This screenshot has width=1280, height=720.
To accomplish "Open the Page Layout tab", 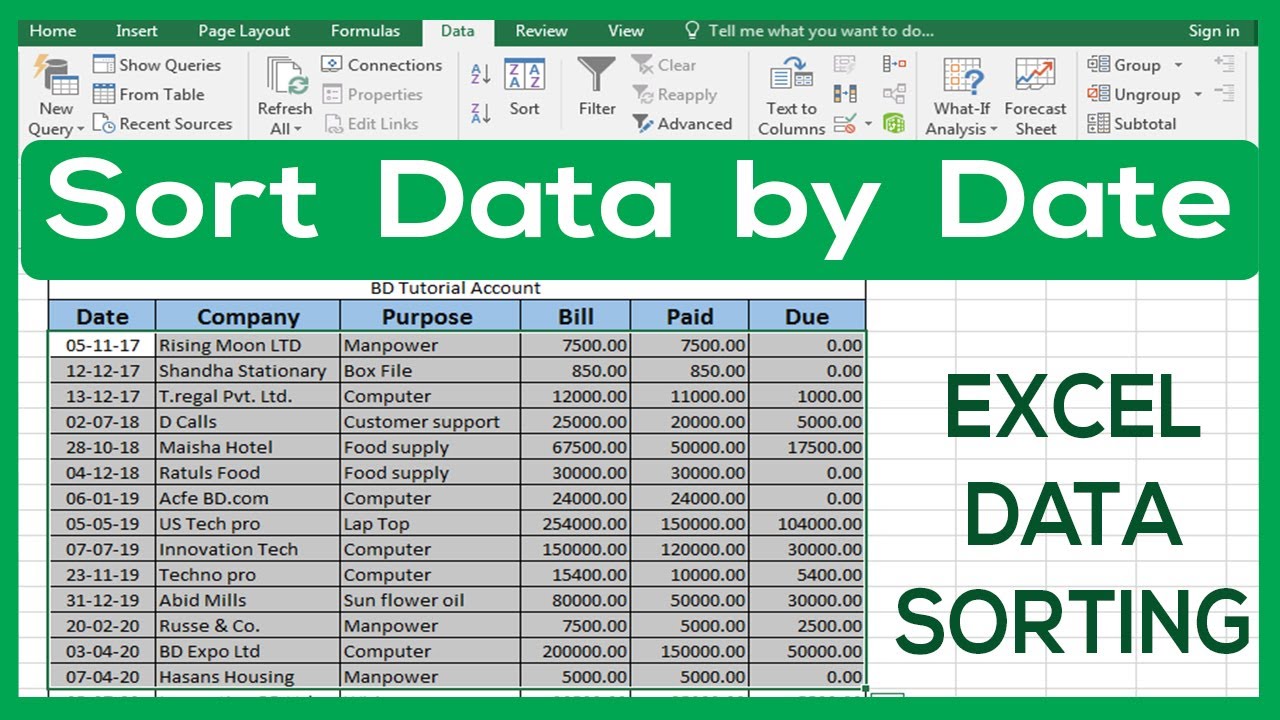I will click(244, 31).
